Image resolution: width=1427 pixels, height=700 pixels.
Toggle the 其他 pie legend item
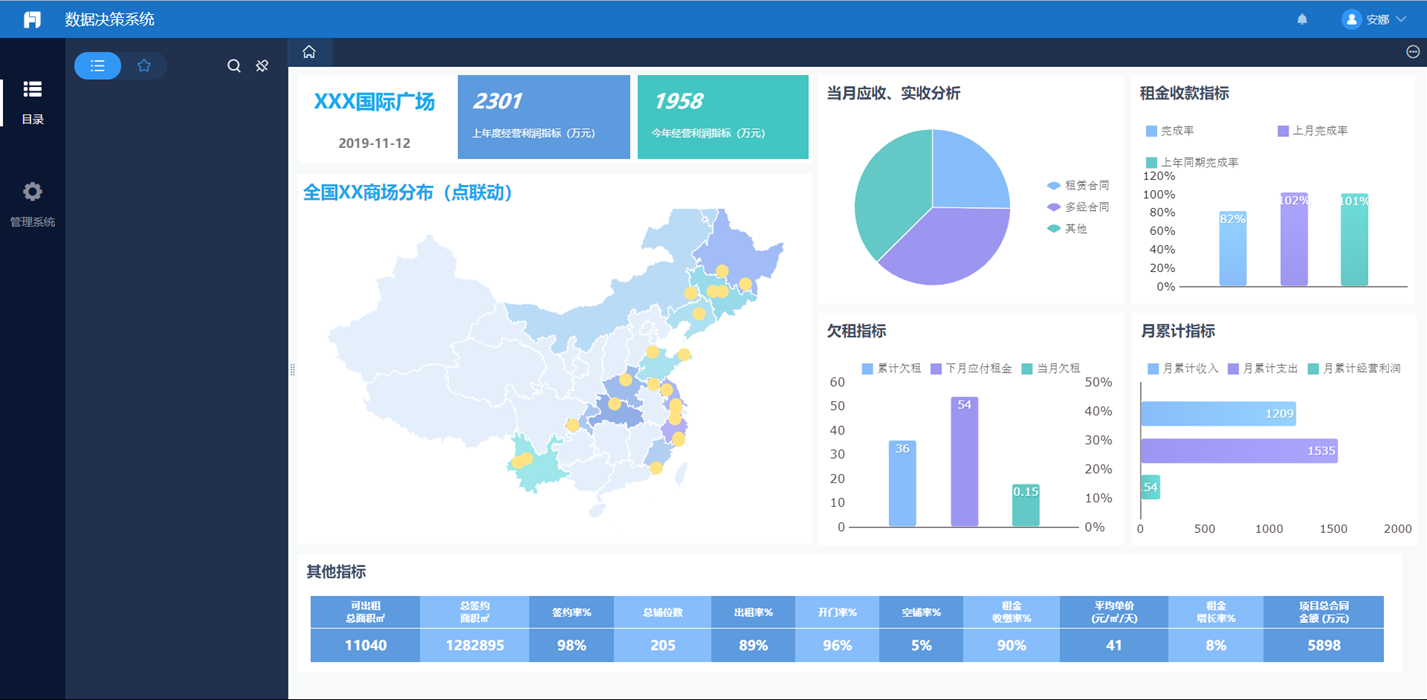coord(1067,229)
